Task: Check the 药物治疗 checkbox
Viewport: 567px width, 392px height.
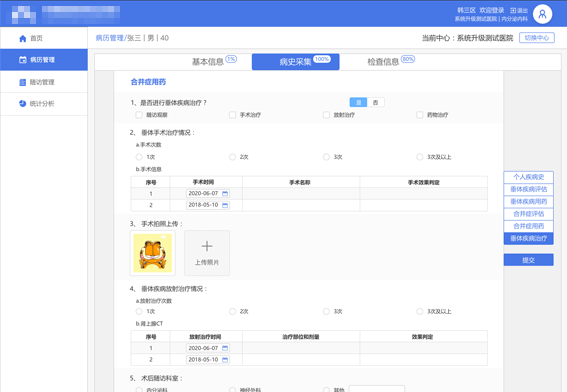Action: (x=419, y=115)
